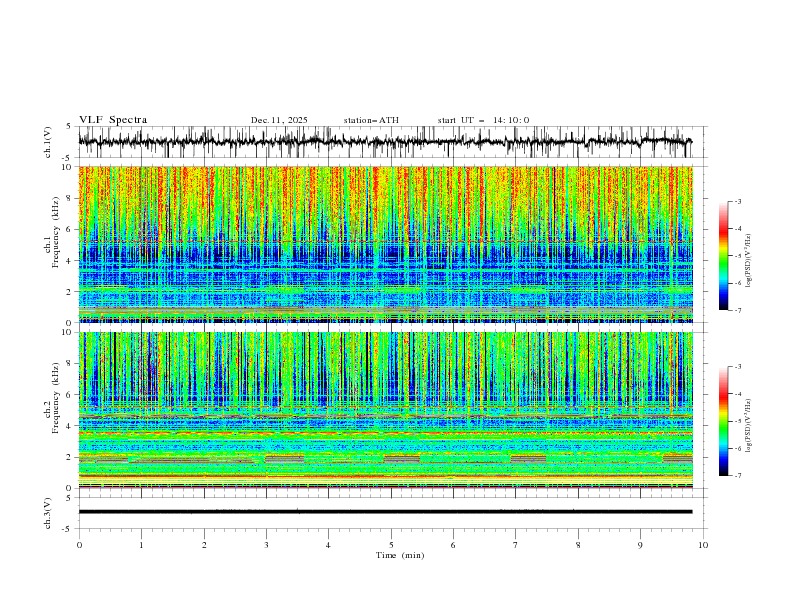Select the -3 tick on ch.1 color bar
This screenshot has width=792, height=612.
tap(737, 202)
